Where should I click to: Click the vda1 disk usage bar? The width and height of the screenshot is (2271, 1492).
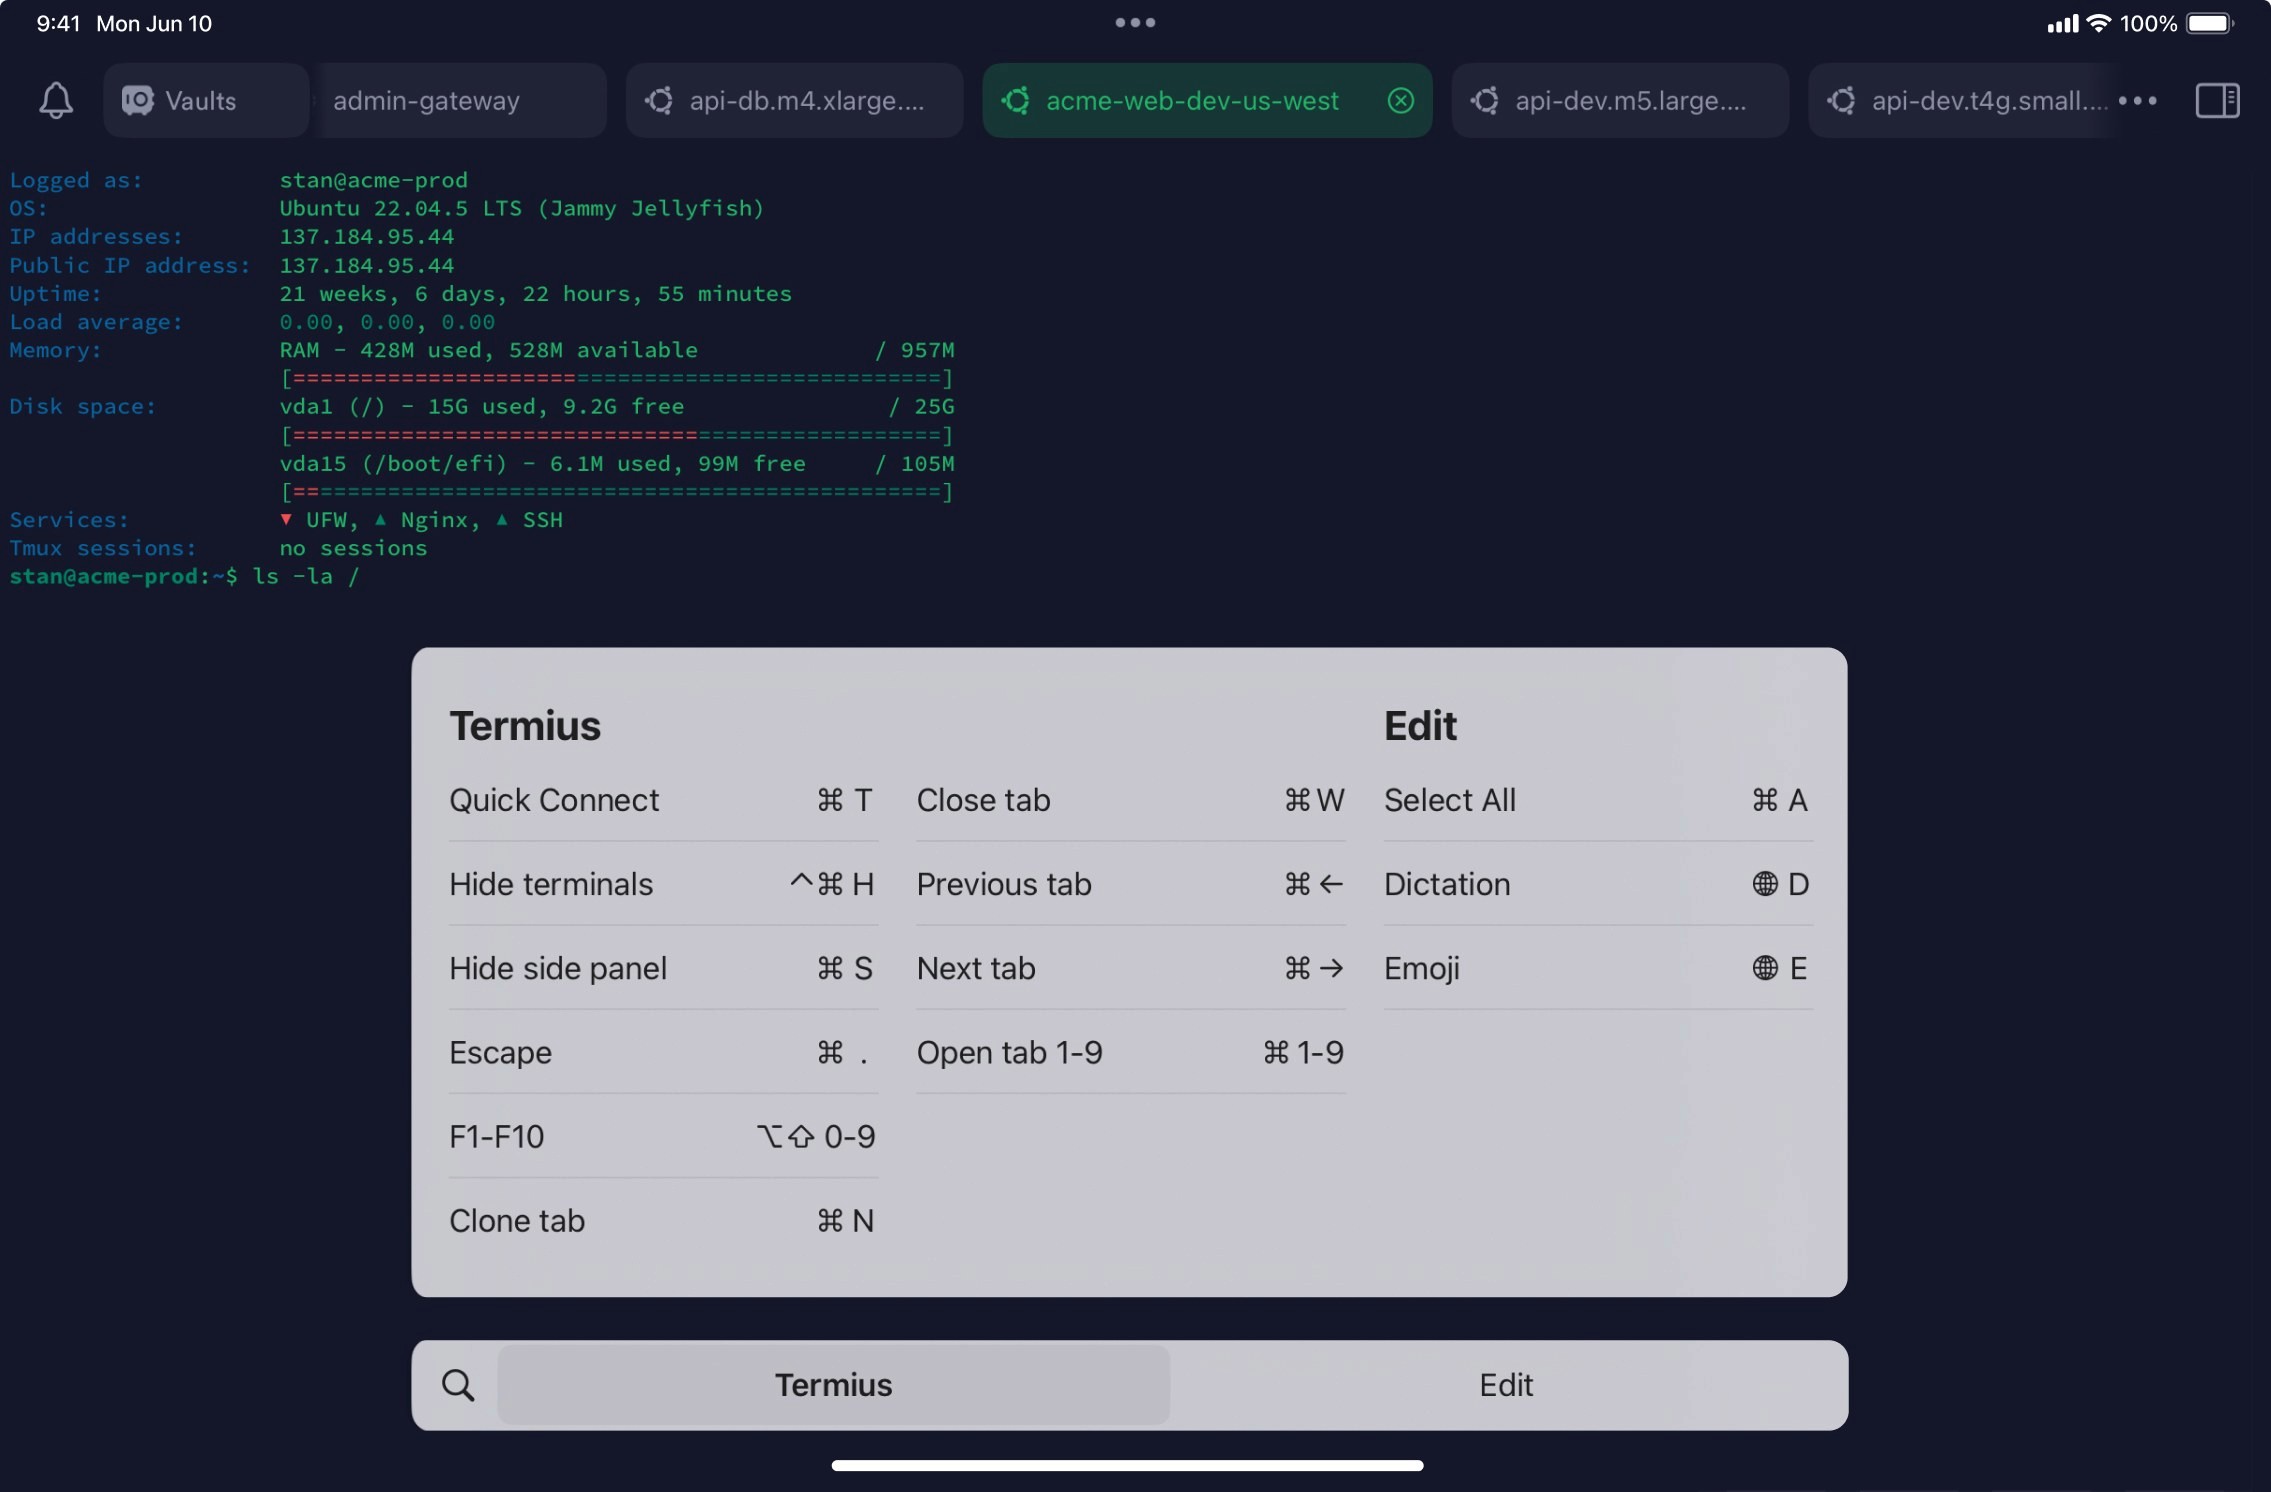pos(616,435)
